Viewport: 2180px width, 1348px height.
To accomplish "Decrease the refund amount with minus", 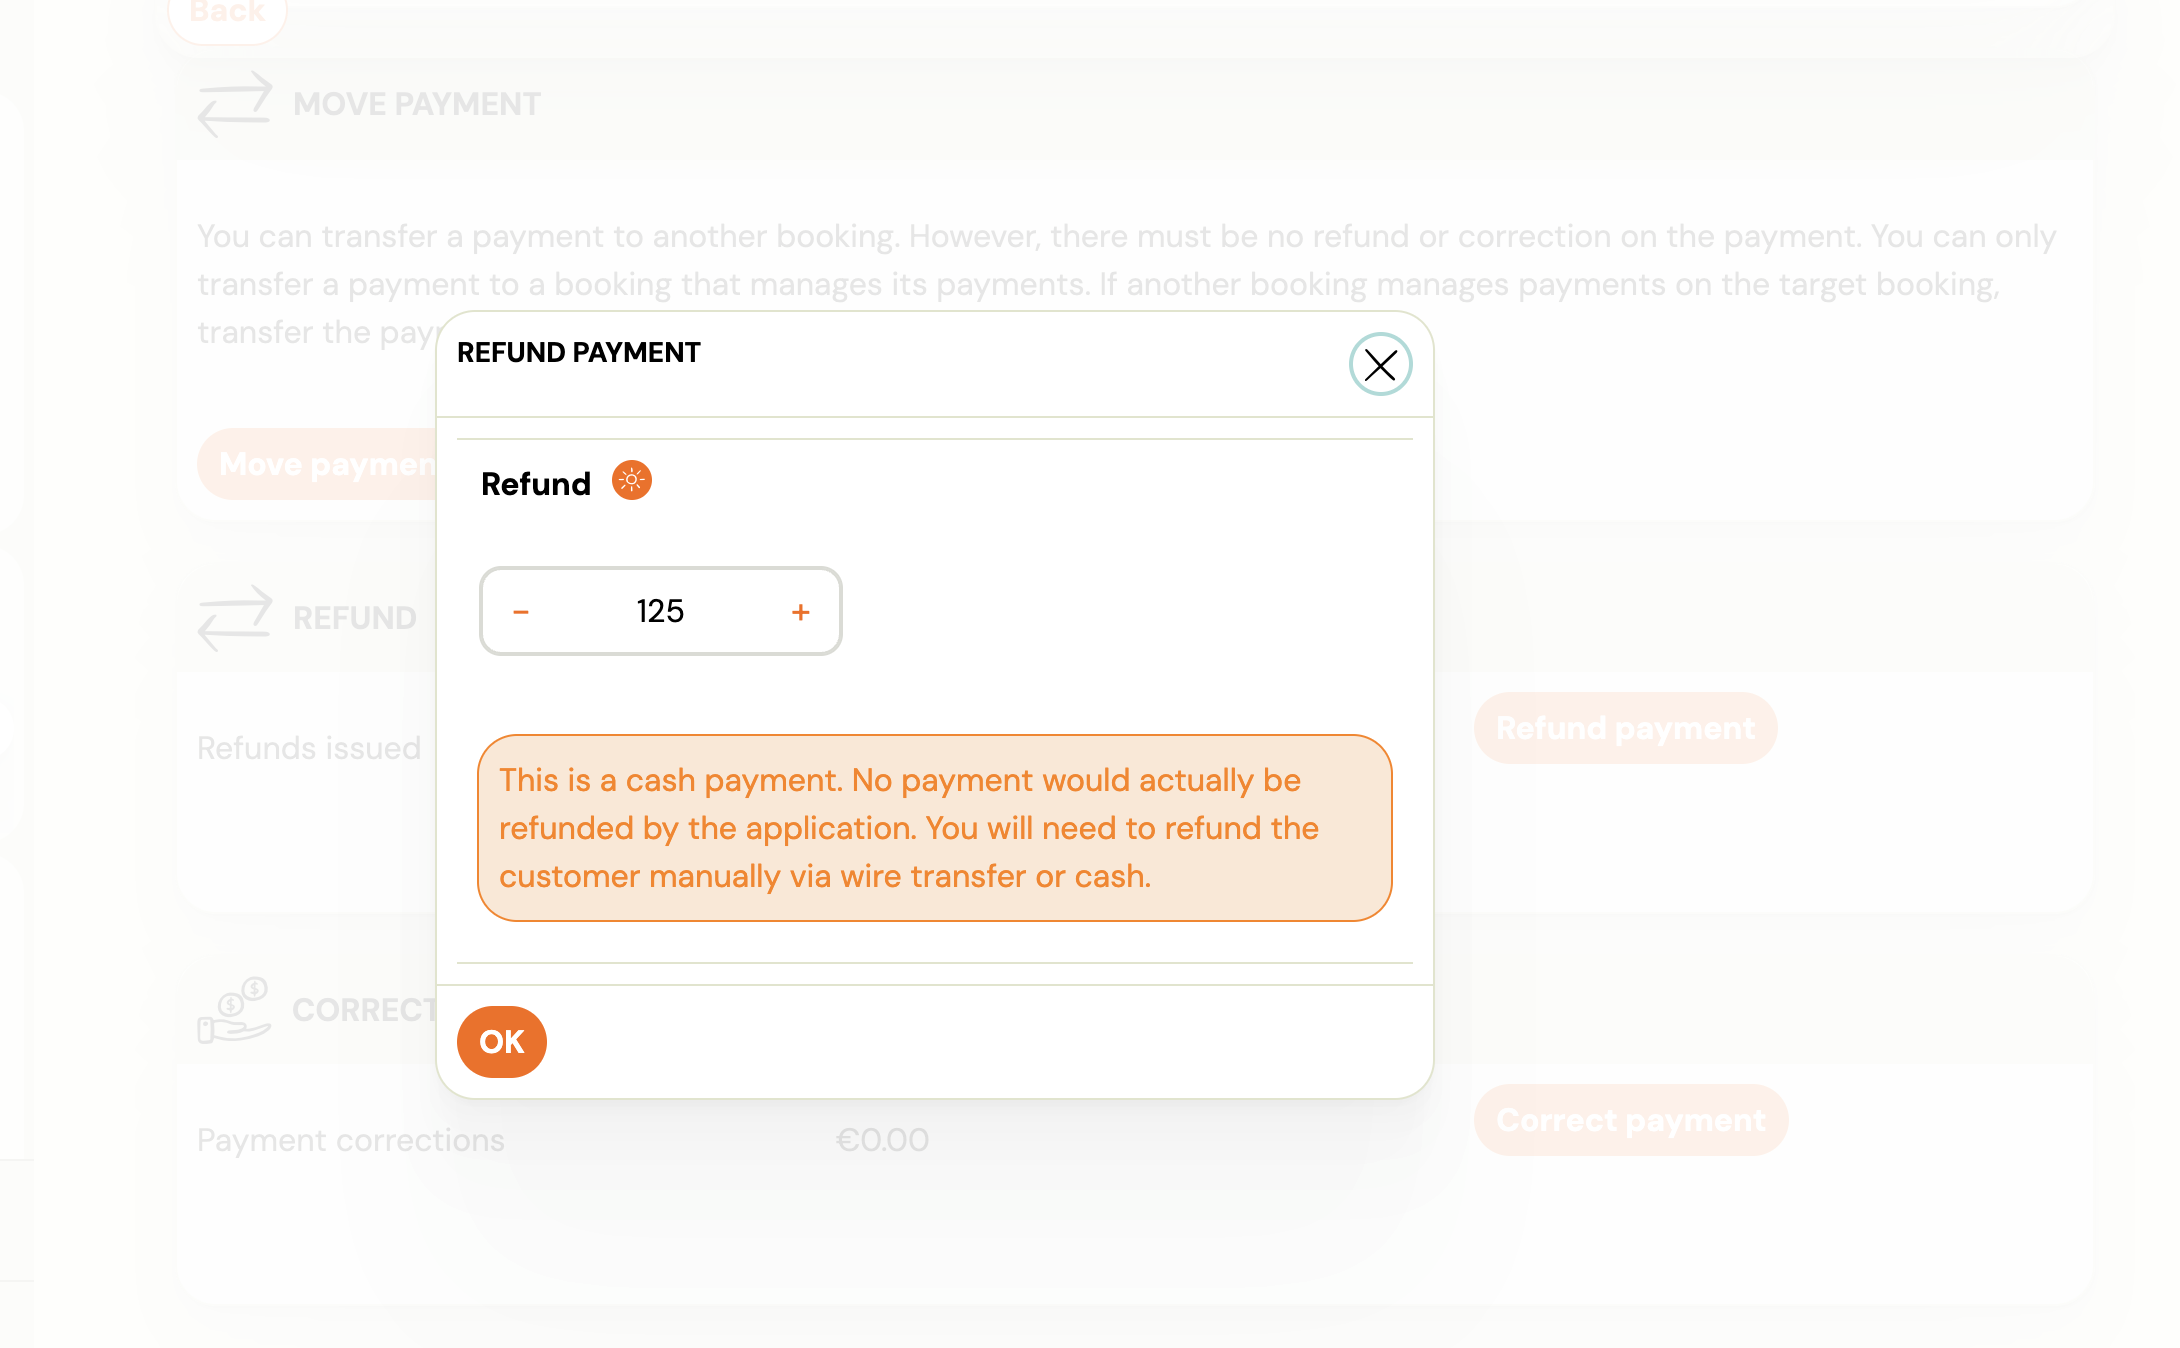I will click(521, 611).
